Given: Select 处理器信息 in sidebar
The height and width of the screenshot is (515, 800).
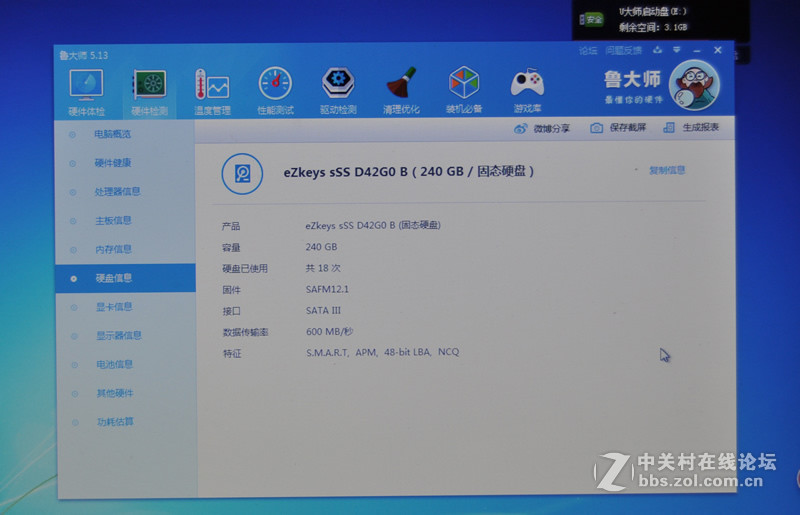Looking at the screenshot, I should tap(117, 192).
